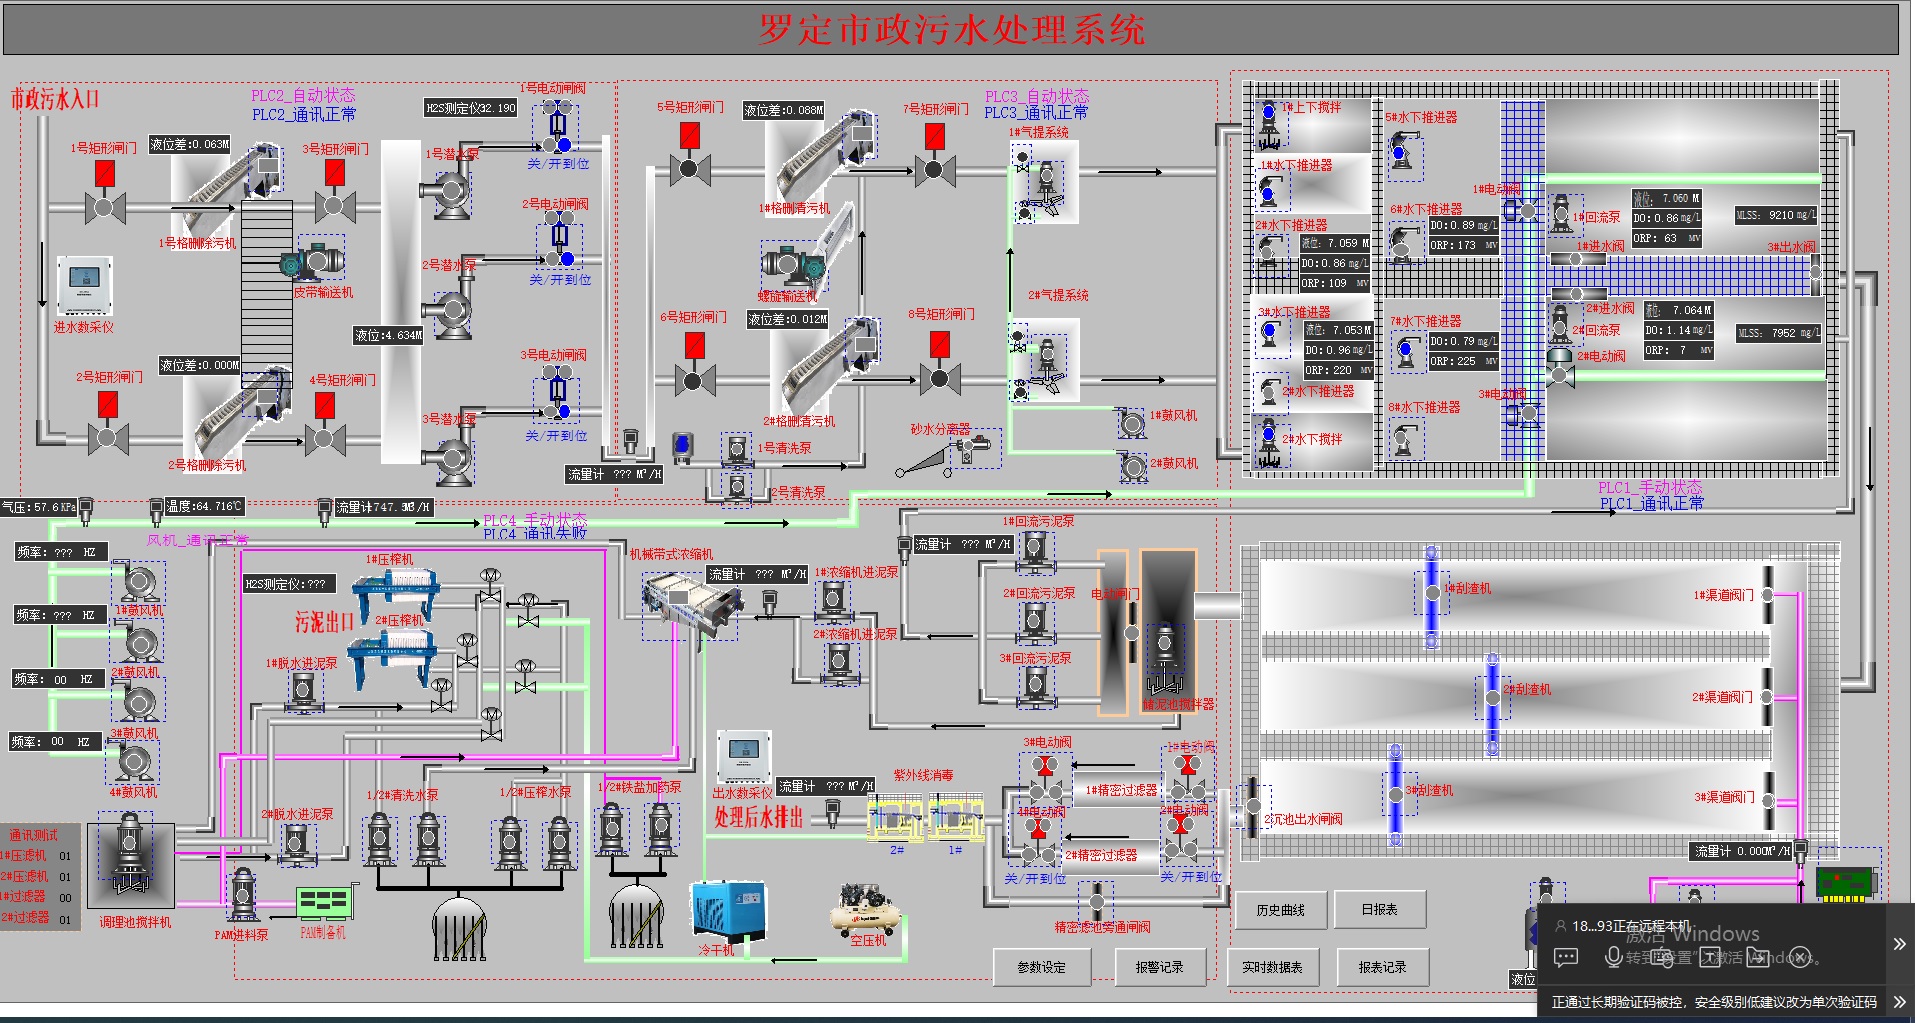The width and height of the screenshot is (1915, 1023).
Task: Click the microphone icon in remote-control overlay
Action: (1612, 957)
